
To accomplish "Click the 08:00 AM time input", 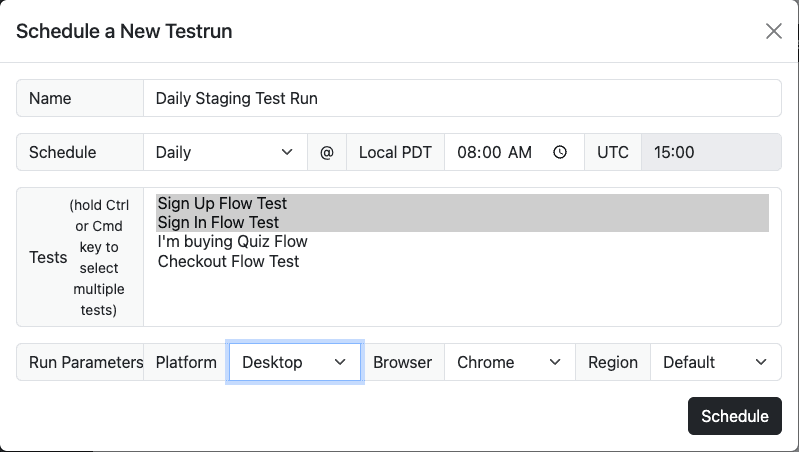I will point(495,153).
